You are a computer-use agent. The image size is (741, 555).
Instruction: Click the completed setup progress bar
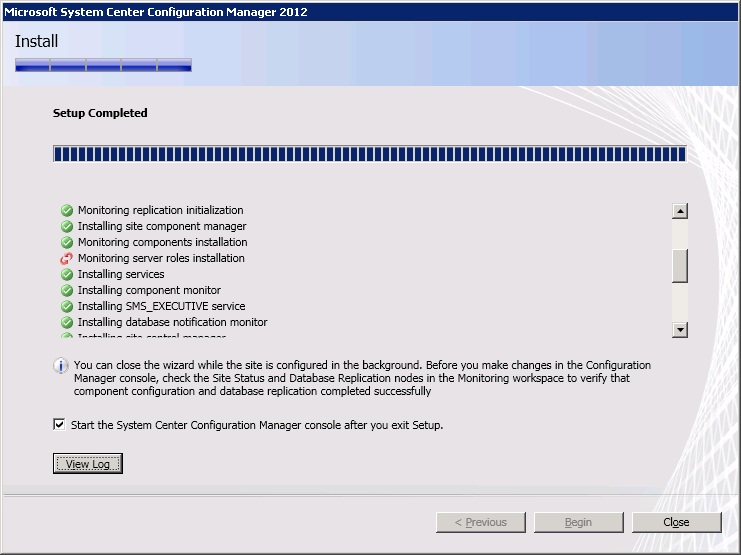370,154
